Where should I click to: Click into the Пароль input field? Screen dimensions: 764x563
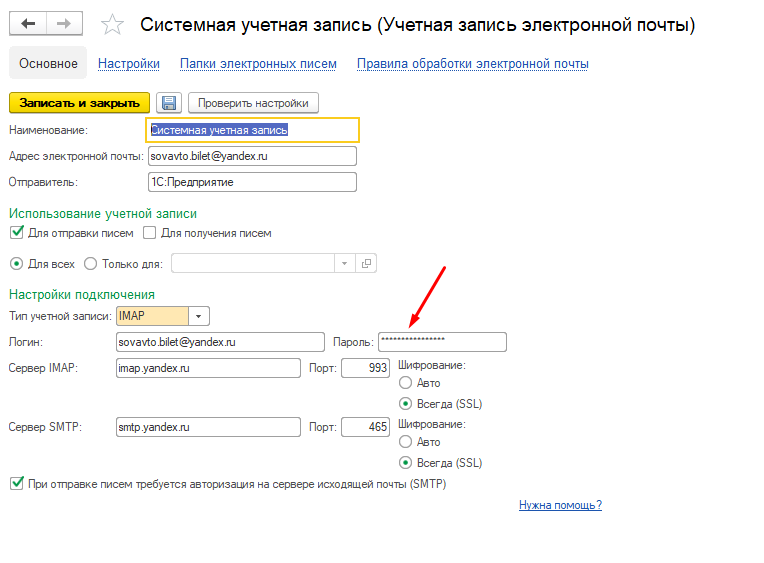[x=442, y=342]
